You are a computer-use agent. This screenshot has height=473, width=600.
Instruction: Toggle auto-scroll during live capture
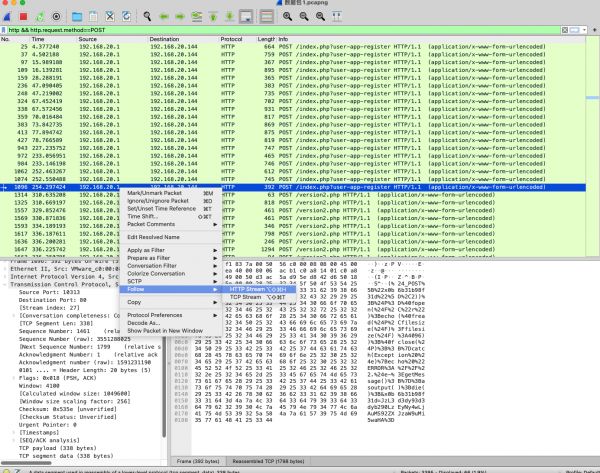(x=246, y=16)
